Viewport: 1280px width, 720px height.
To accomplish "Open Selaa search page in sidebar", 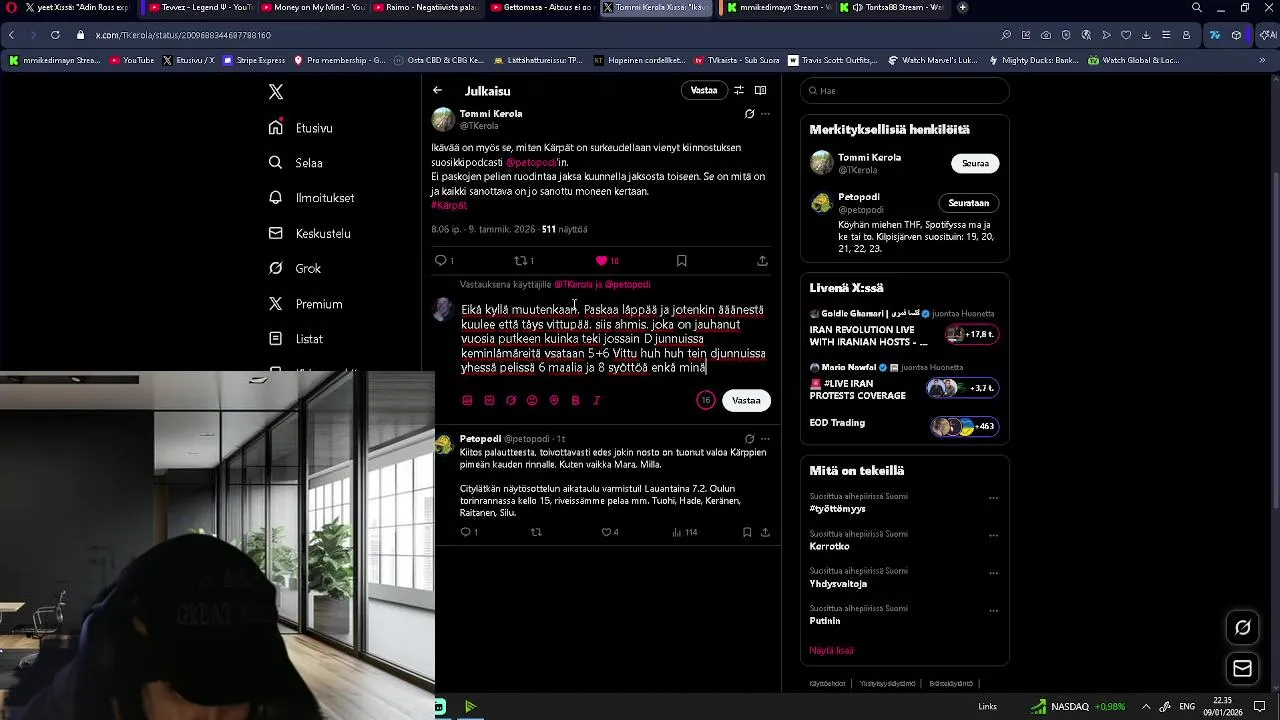I will [295, 163].
